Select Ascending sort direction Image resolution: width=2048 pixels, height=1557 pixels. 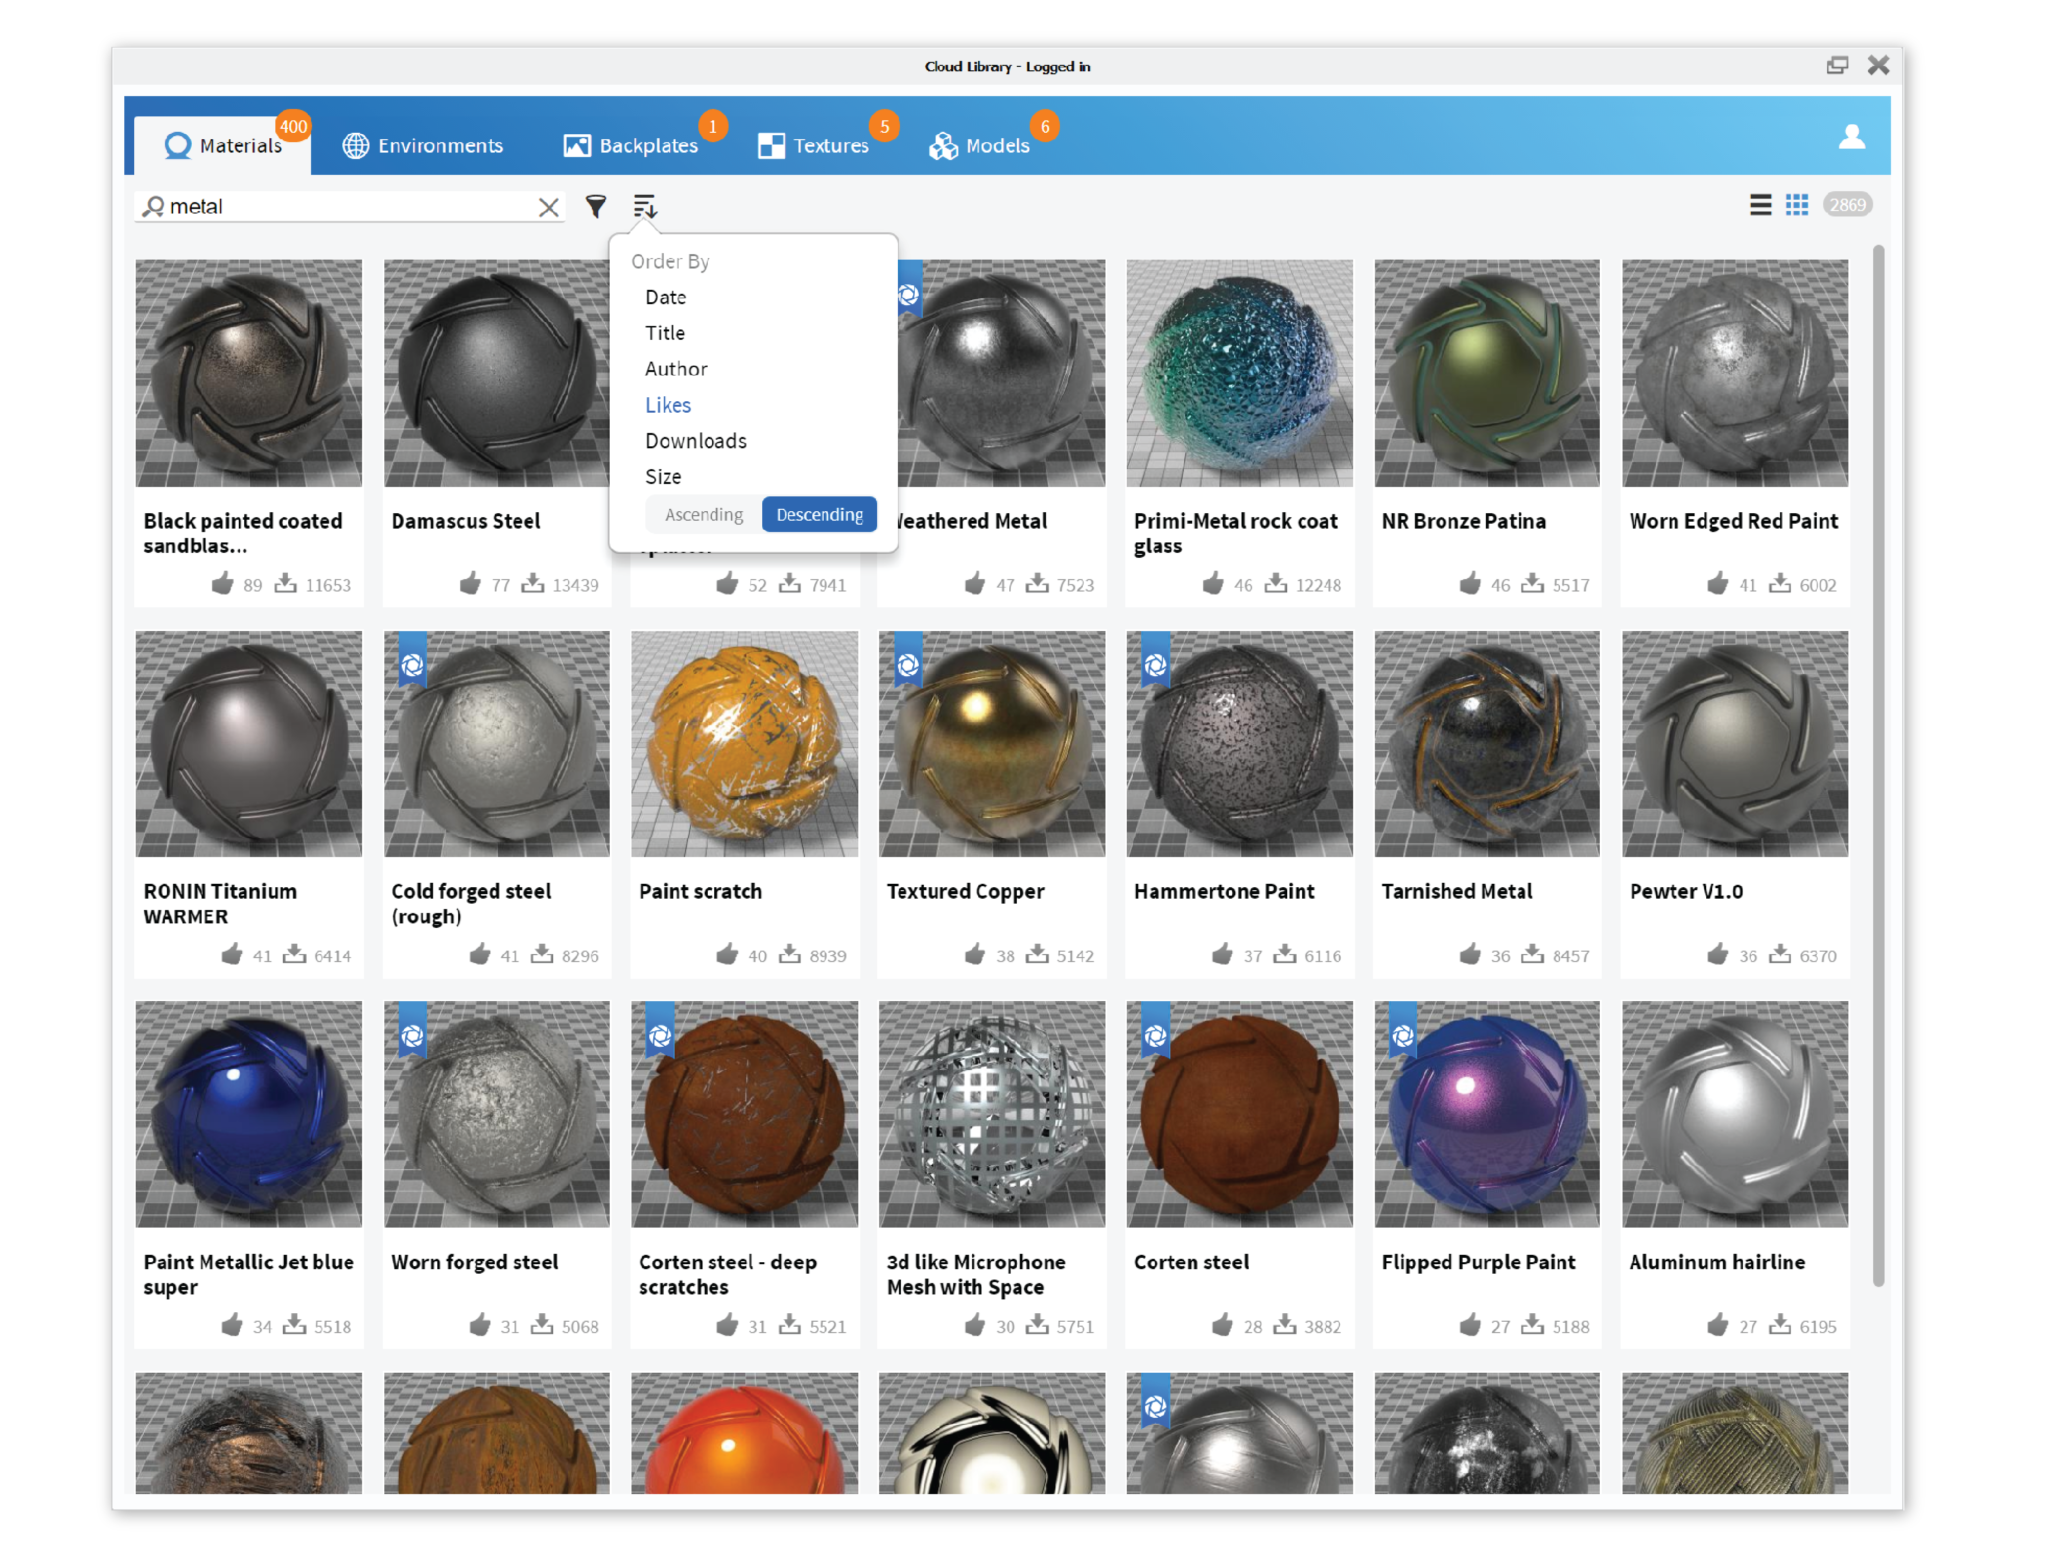[x=703, y=514]
